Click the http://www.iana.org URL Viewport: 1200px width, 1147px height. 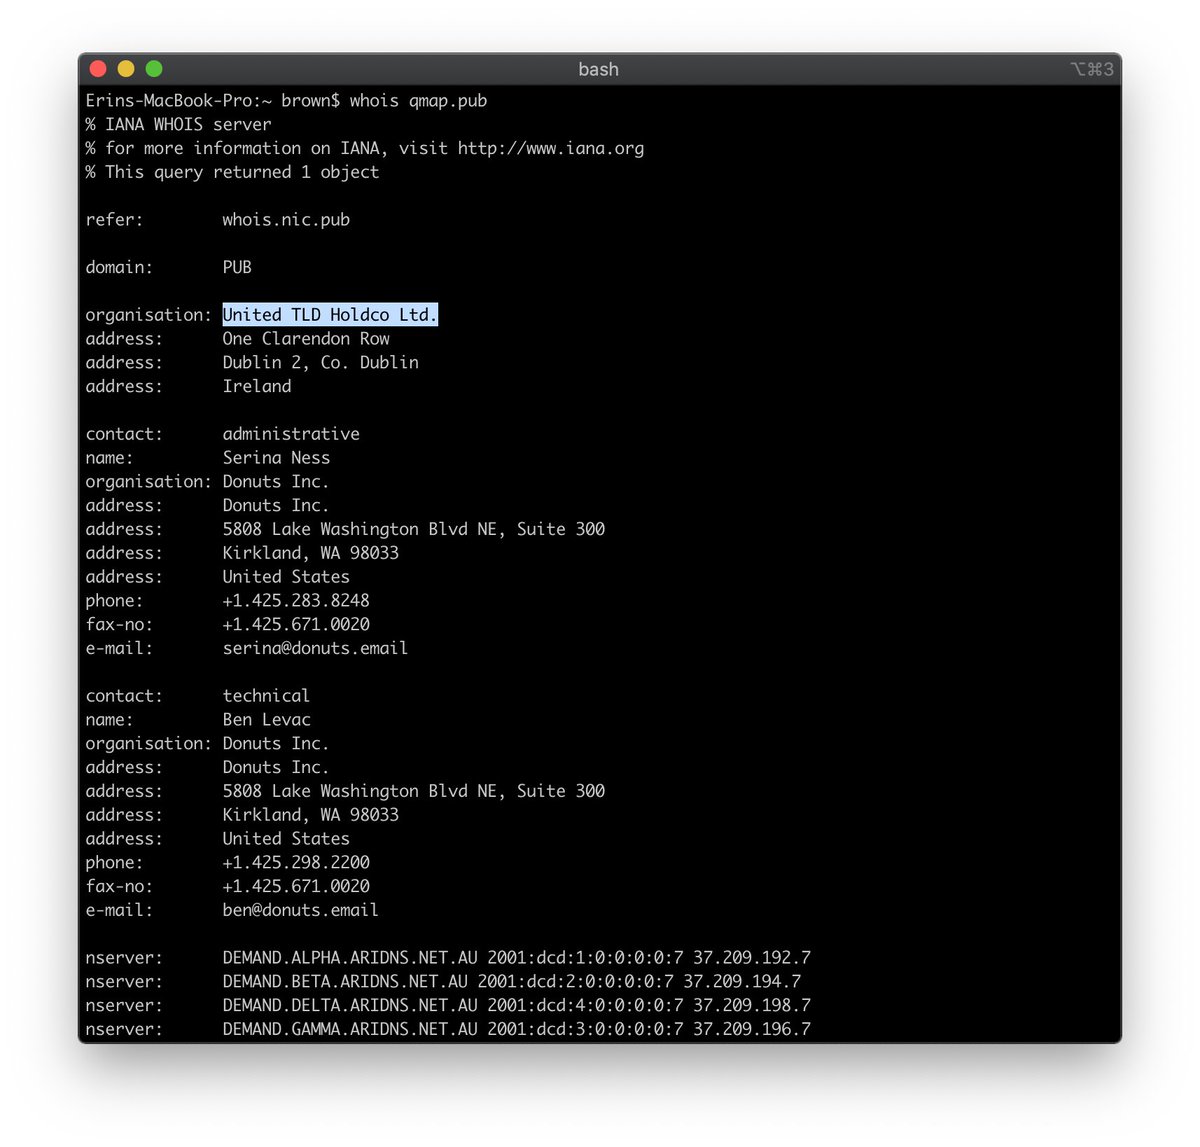pyautogui.click(x=551, y=149)
